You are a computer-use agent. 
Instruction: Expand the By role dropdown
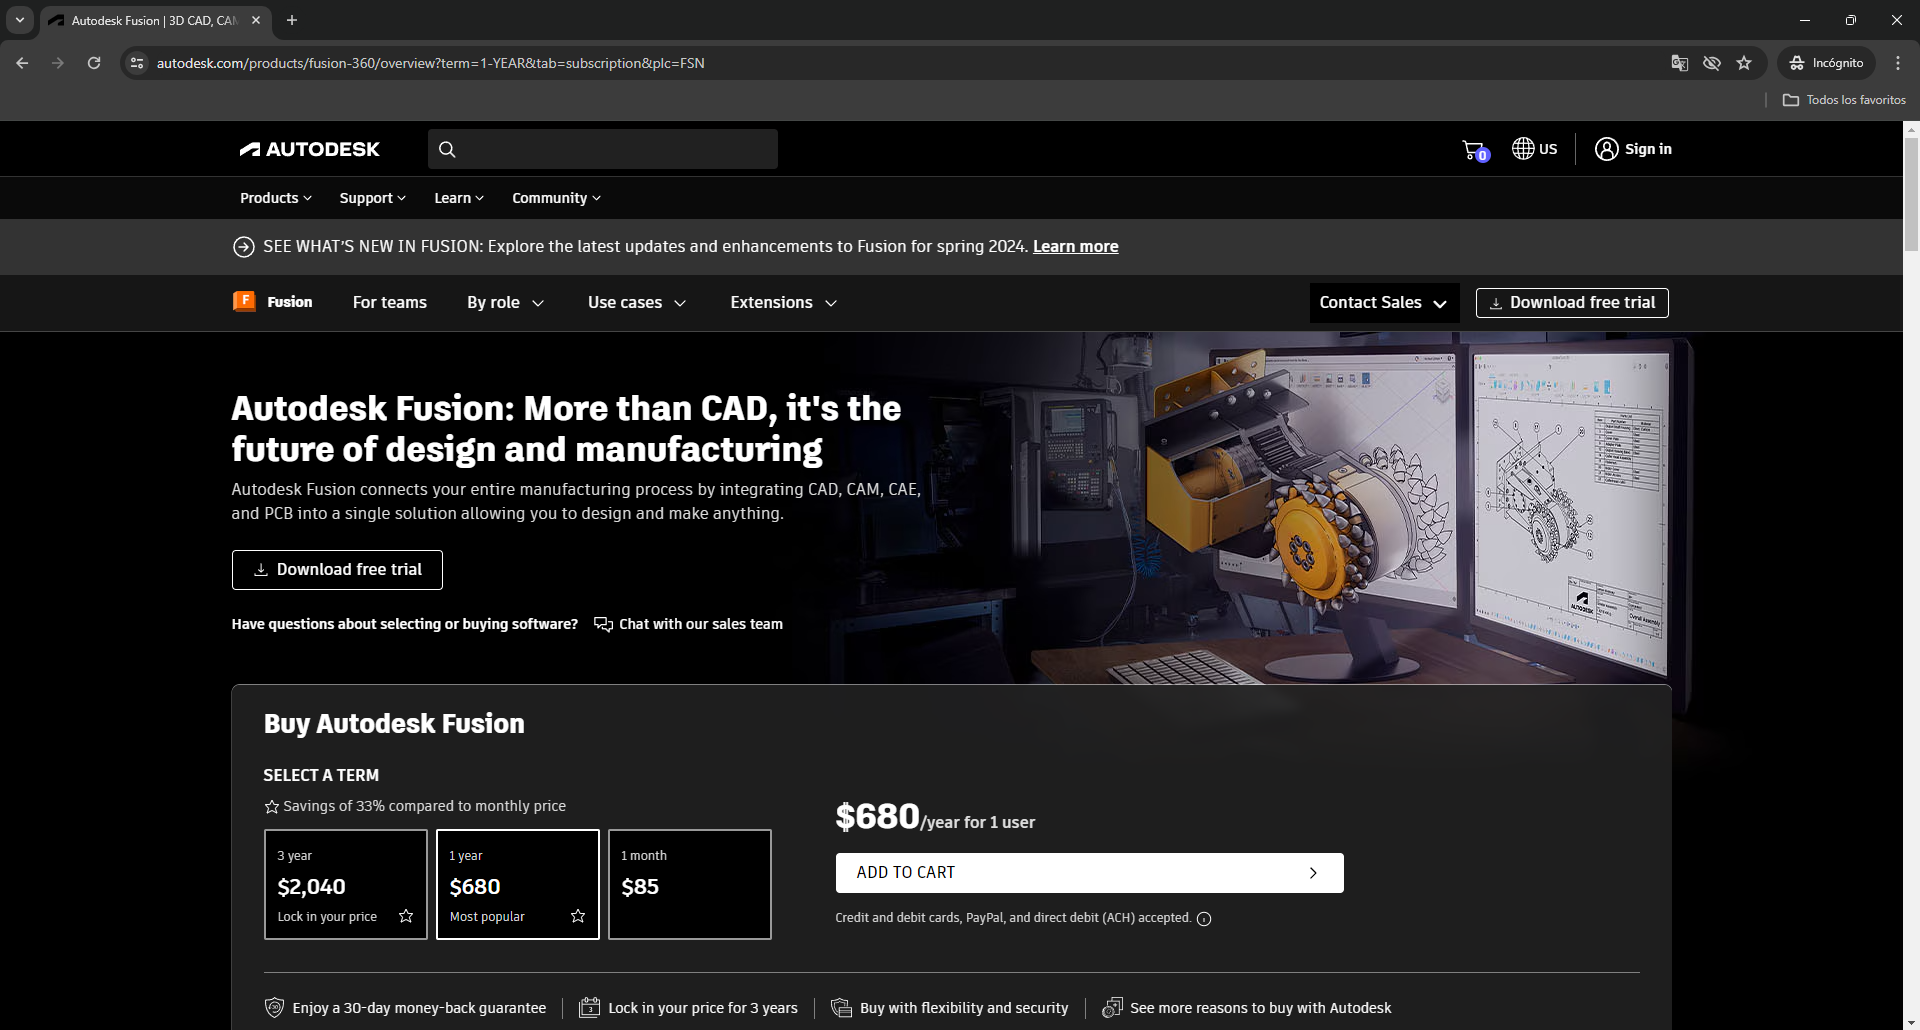(x=506, y=303)
